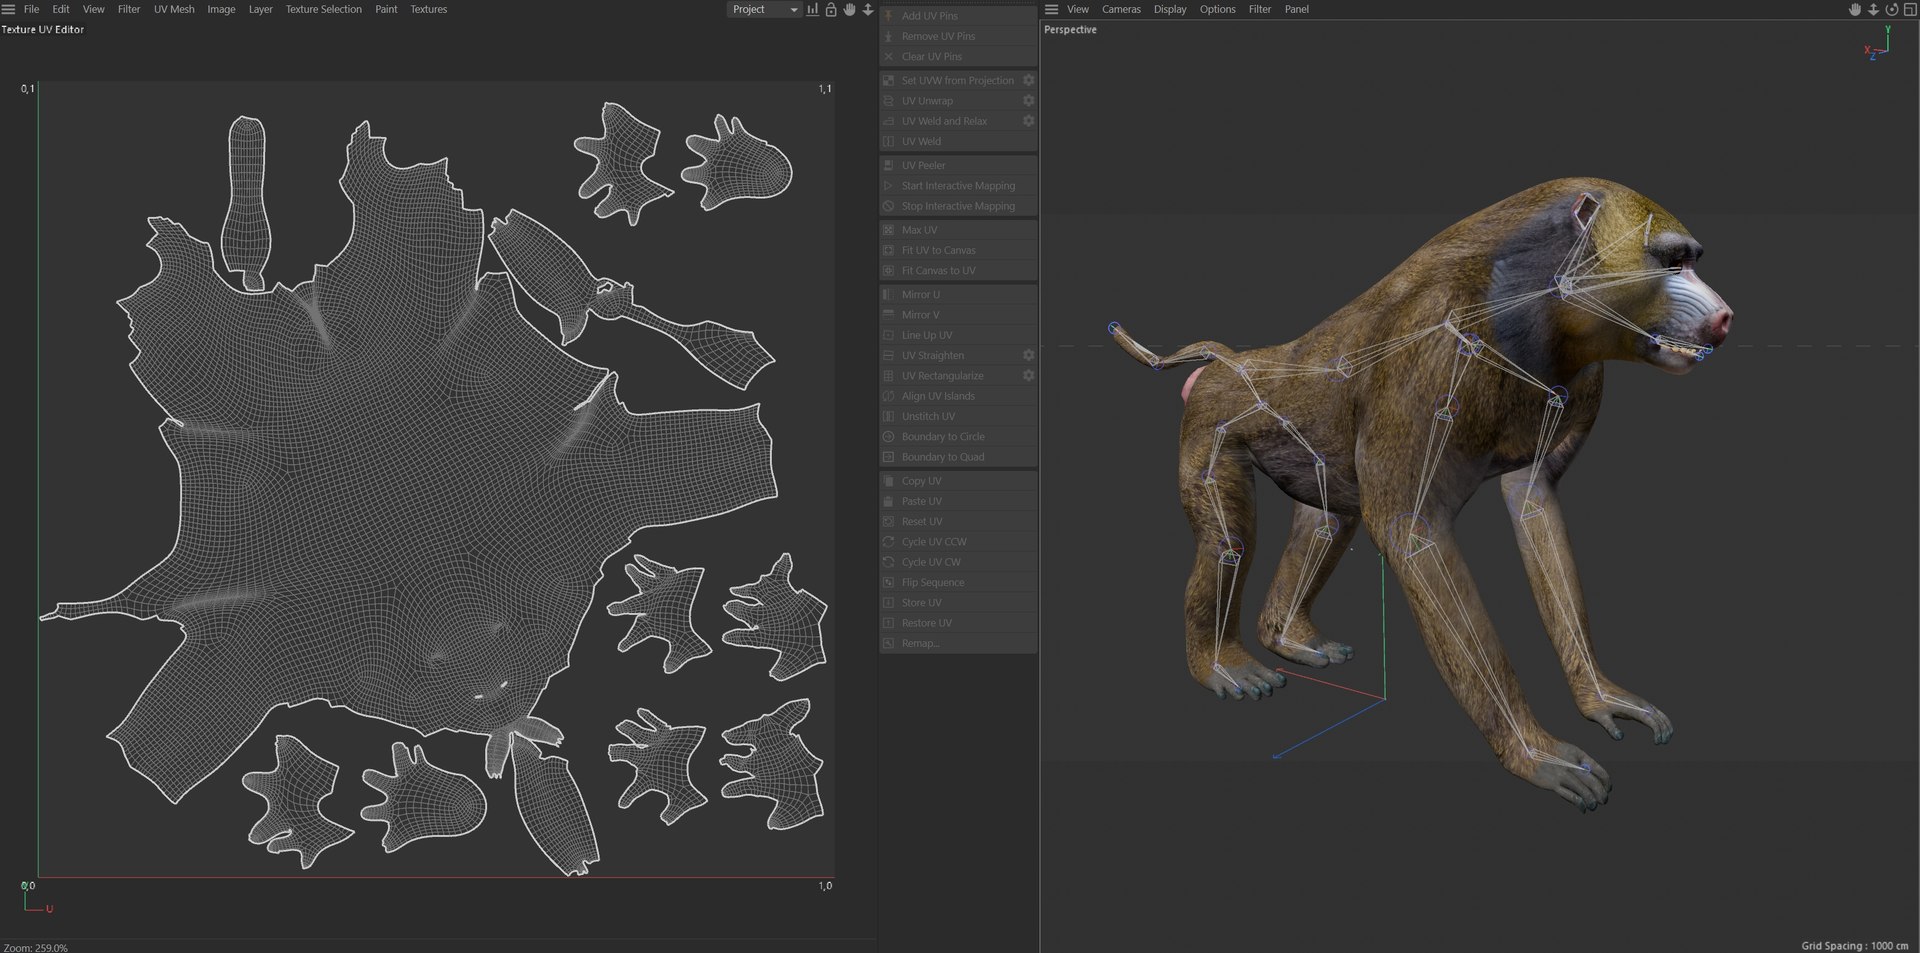Open the Cameras menu in viewport
Viewport: 1920px width, 953px height.
tap(1121, 9)
